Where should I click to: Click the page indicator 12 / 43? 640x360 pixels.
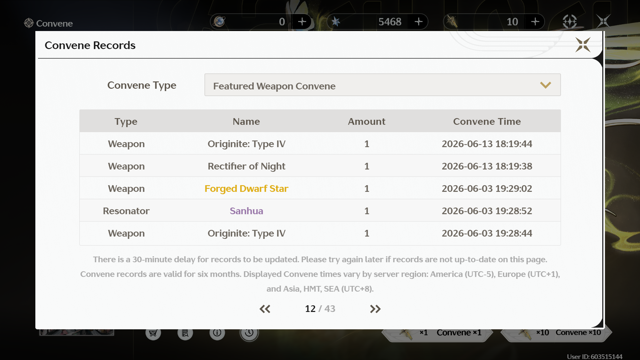pos(320,309)
